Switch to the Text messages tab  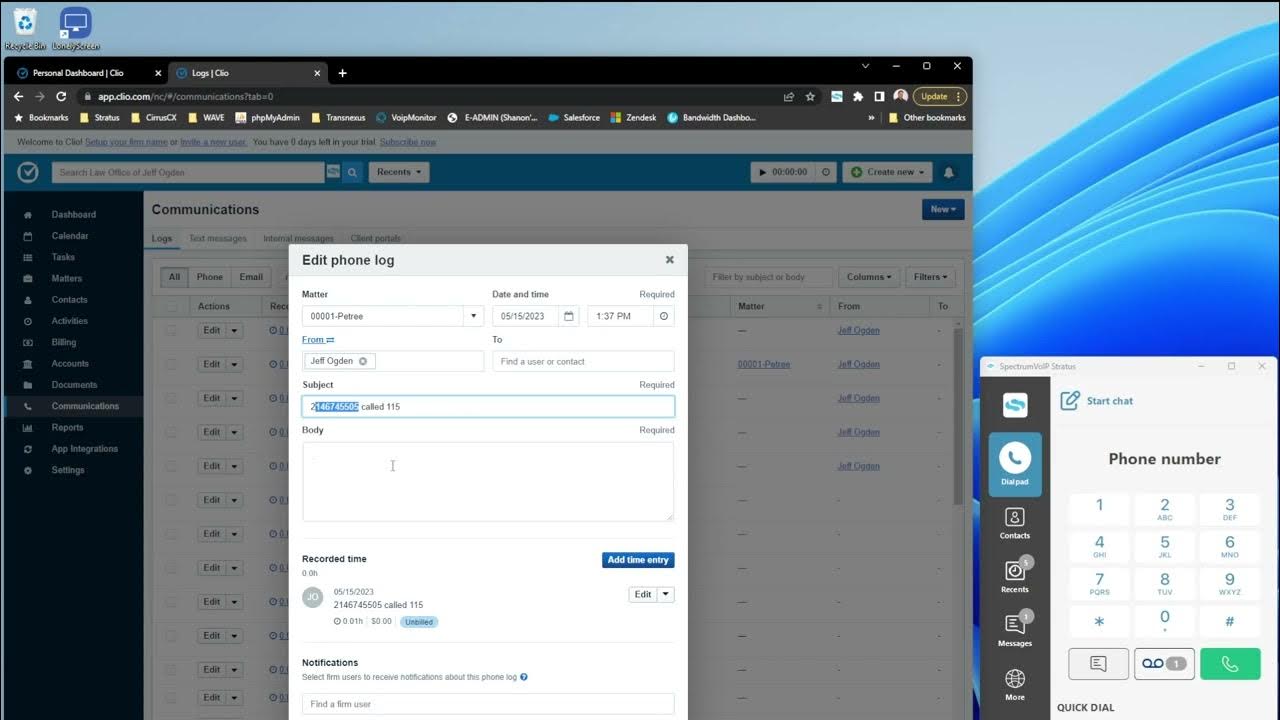[x=218, y=239]
